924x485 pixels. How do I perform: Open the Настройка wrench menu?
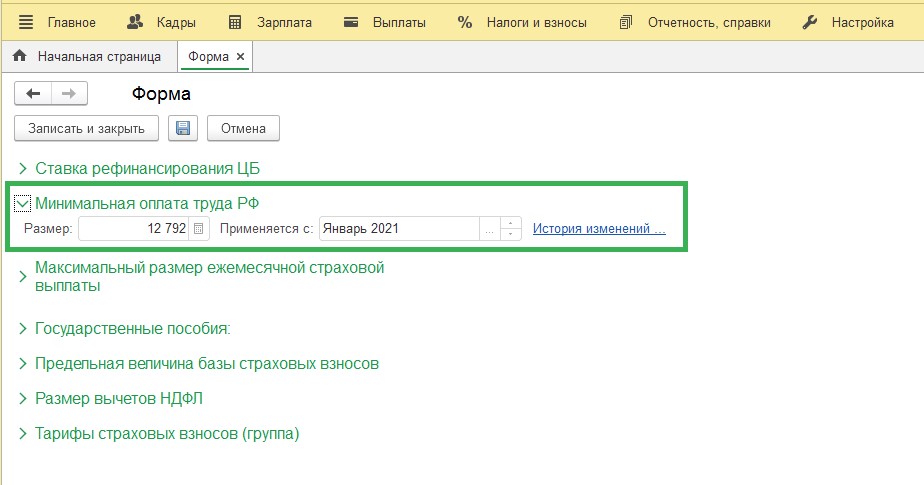(849, 22)
